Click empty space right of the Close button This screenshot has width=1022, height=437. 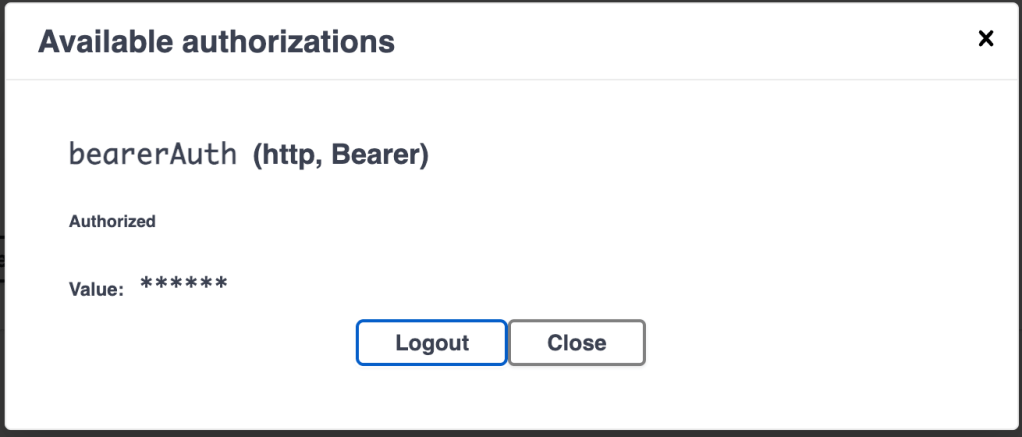coord(800,343)
